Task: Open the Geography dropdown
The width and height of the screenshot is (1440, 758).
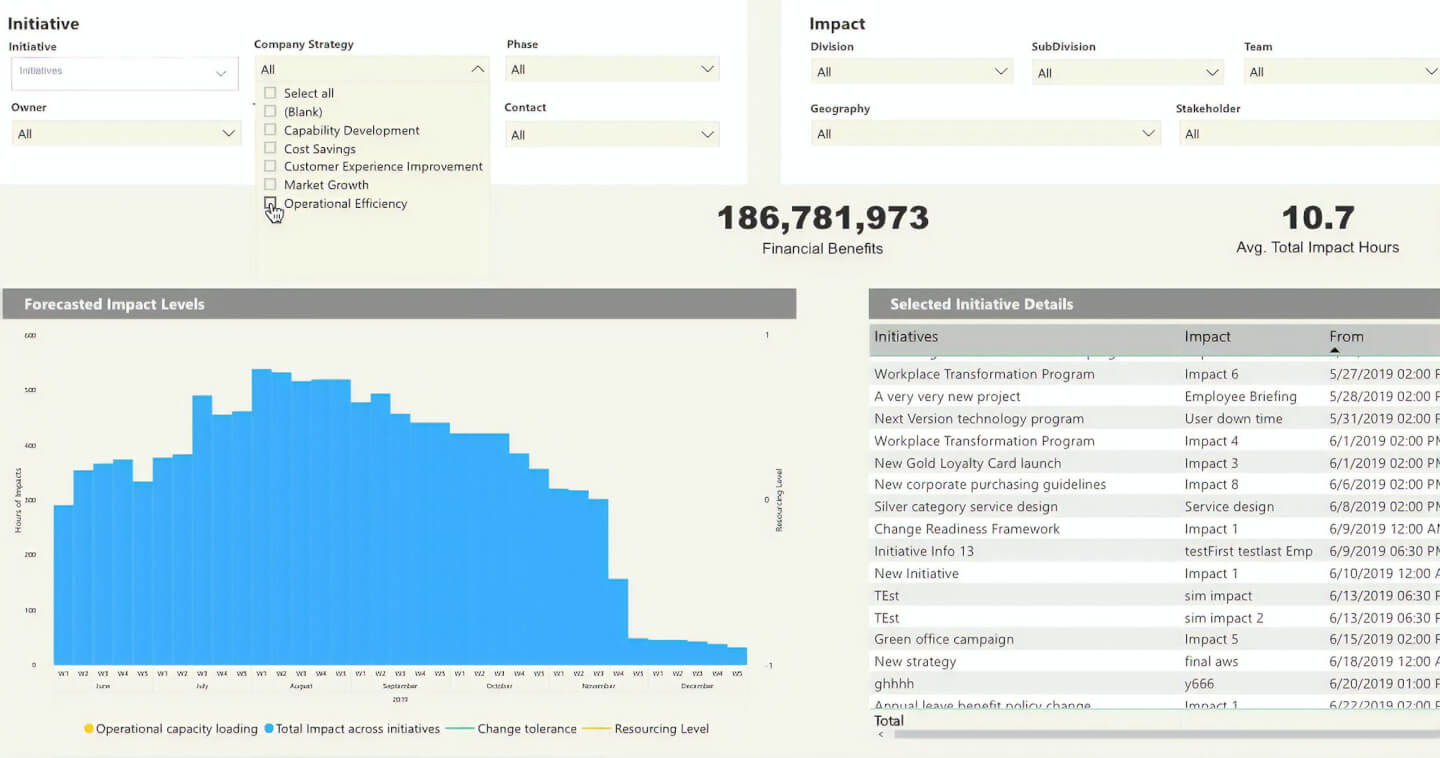Action: (986, 133)
